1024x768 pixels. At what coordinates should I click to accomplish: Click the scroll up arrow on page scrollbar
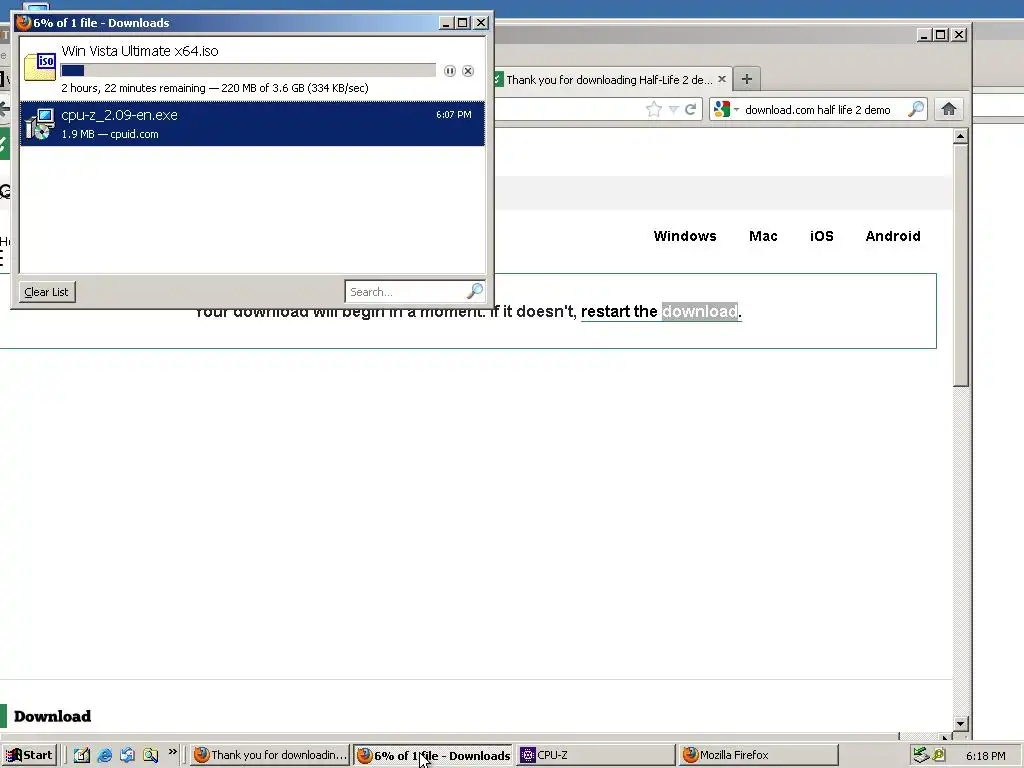[x=960, y=136]
